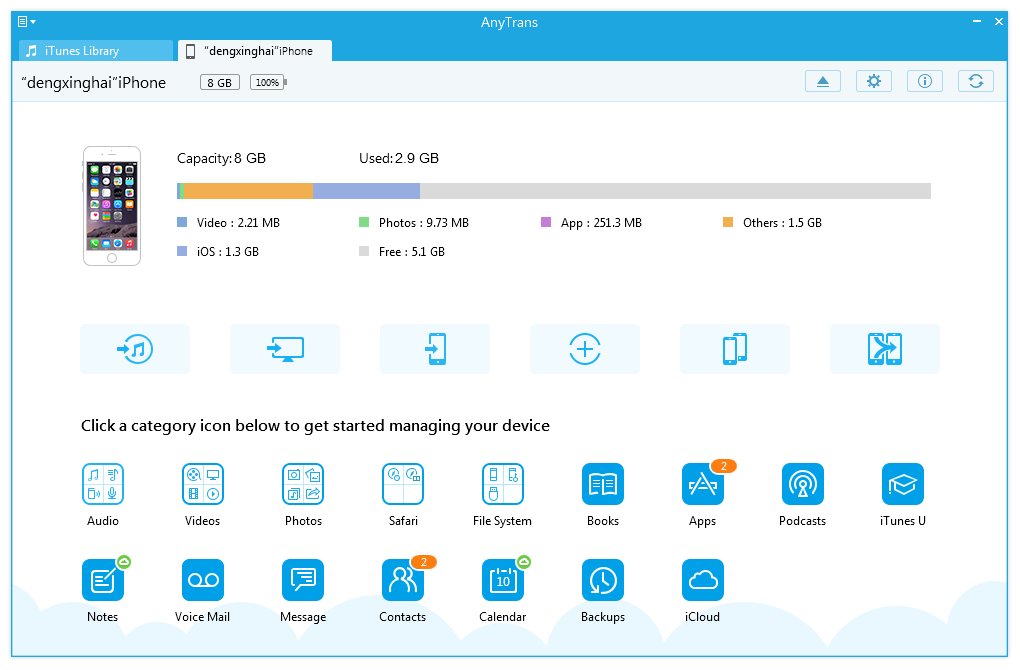Open the iCloud category
Image resolution: width=1020 pixels, height=670 pixels.
[703, 580]
